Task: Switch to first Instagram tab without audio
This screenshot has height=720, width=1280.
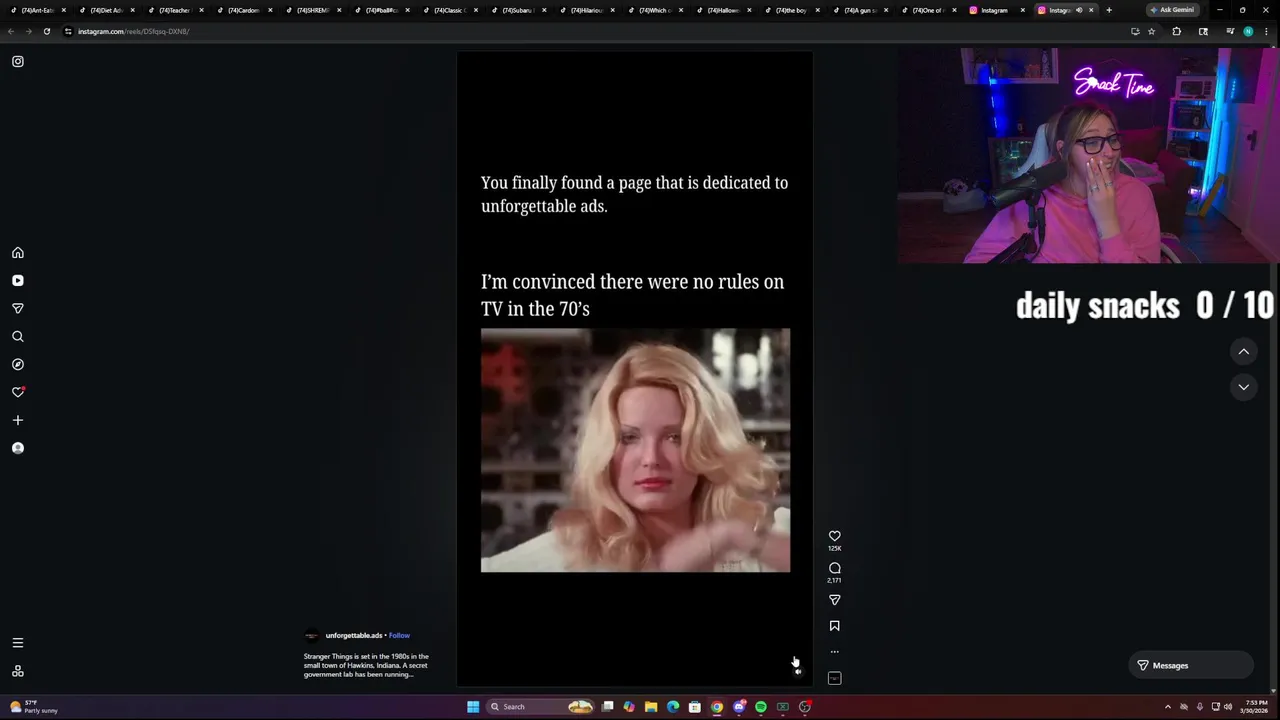Action: (x=995, y=10)
